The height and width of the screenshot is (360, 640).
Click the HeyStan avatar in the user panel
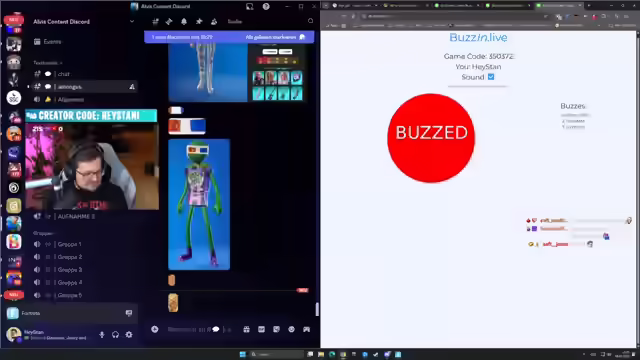[13, 334]
